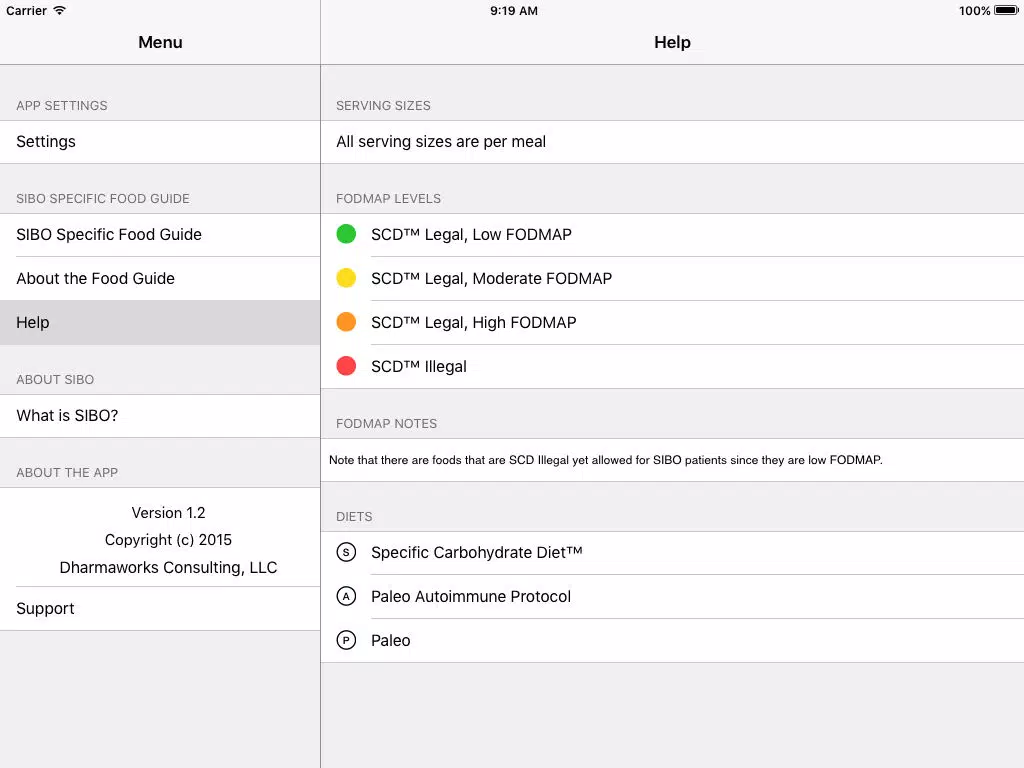Click the APP SETTINGS section header
This screenshot has height=768, width=1024.
[x=61, y=106]
